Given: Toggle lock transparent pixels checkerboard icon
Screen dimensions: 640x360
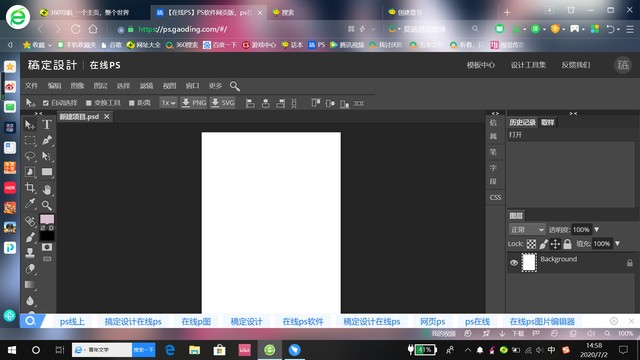Looking at the screenshot, I should coord(531,244).
